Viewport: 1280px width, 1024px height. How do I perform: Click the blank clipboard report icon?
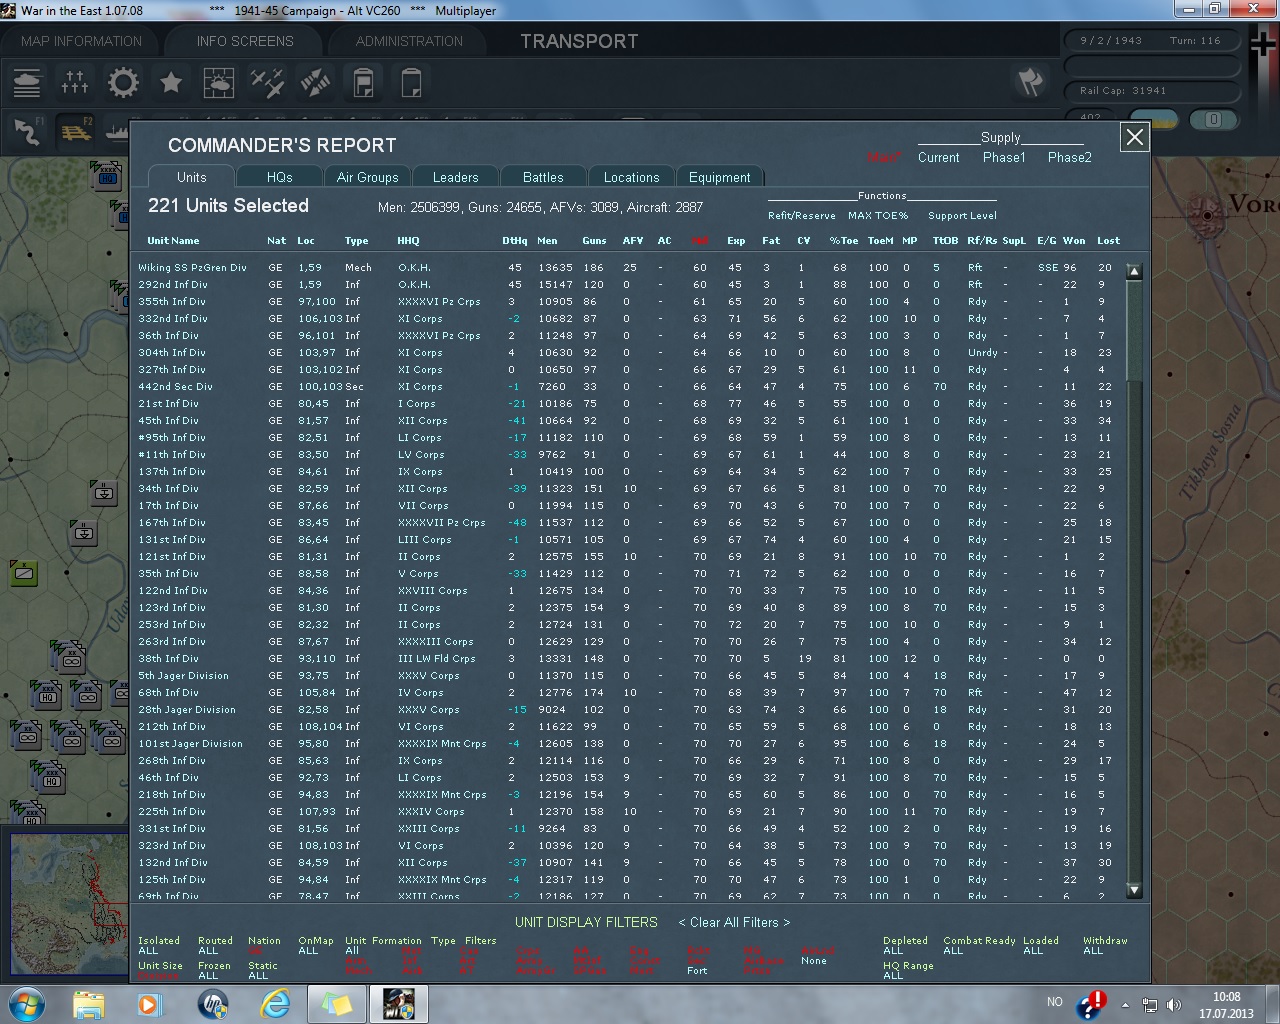click(411, 82)
